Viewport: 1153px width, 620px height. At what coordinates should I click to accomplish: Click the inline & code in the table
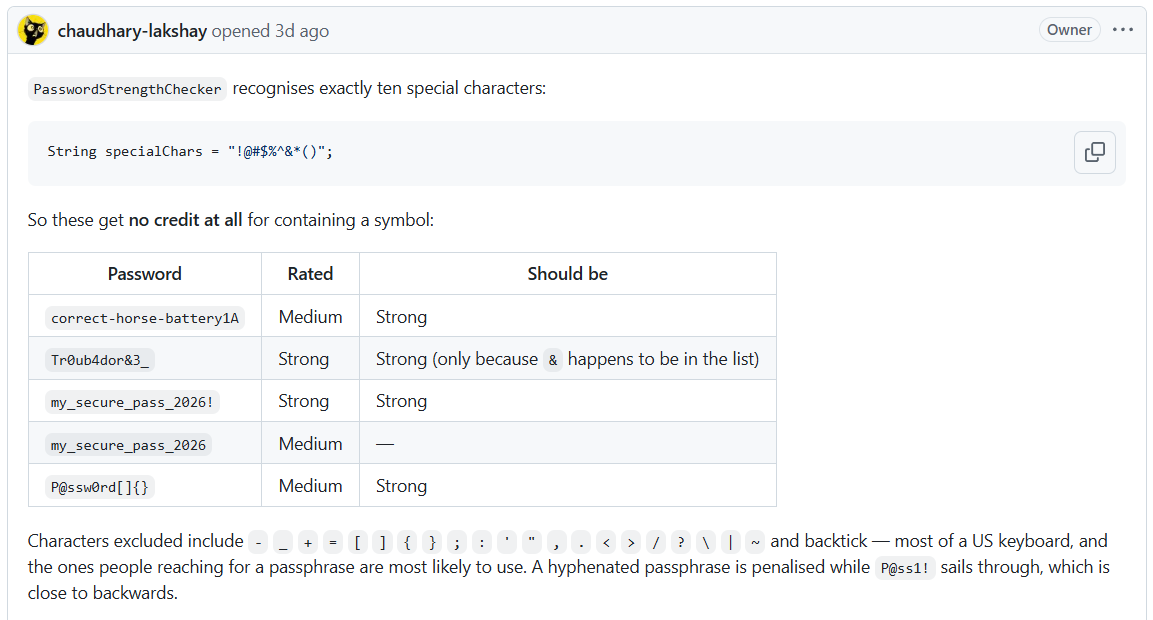point(553,360)
